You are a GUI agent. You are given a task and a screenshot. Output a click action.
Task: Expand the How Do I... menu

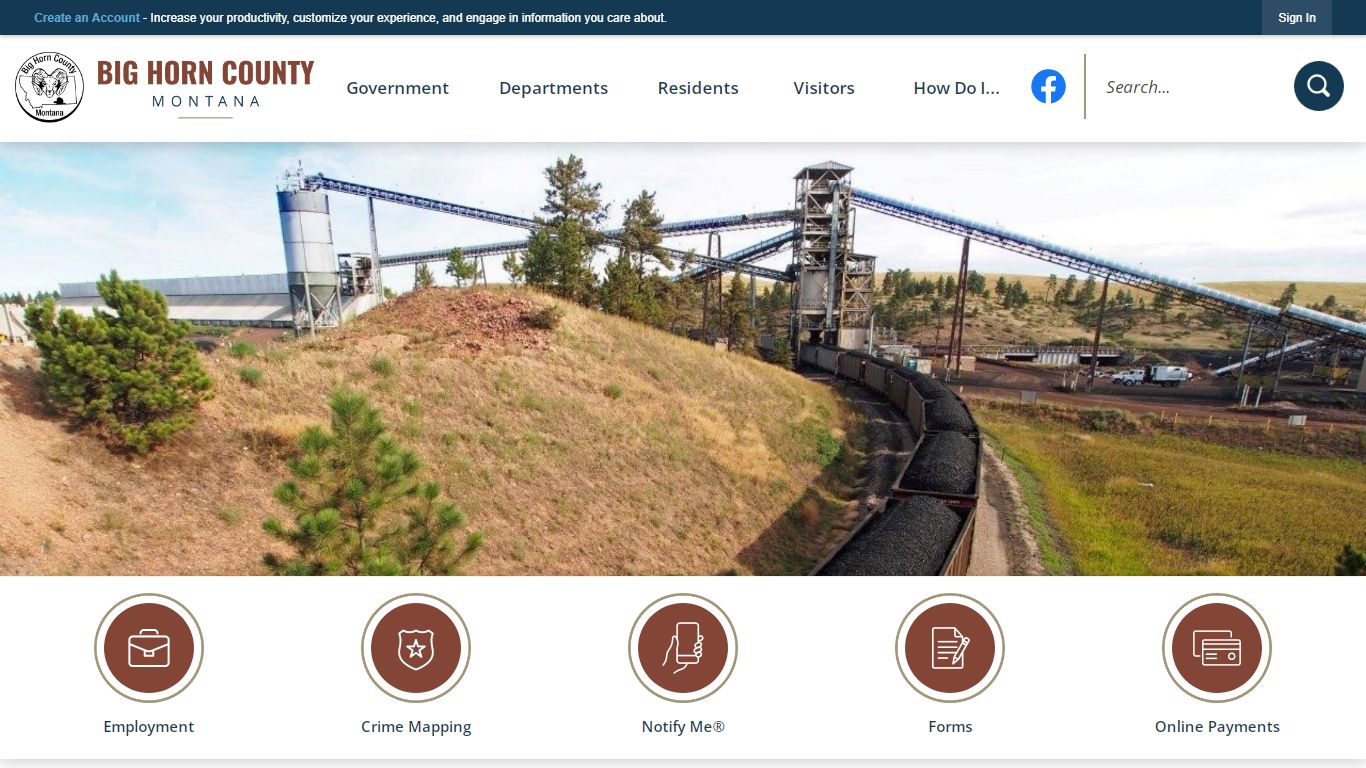coord(956,88)
